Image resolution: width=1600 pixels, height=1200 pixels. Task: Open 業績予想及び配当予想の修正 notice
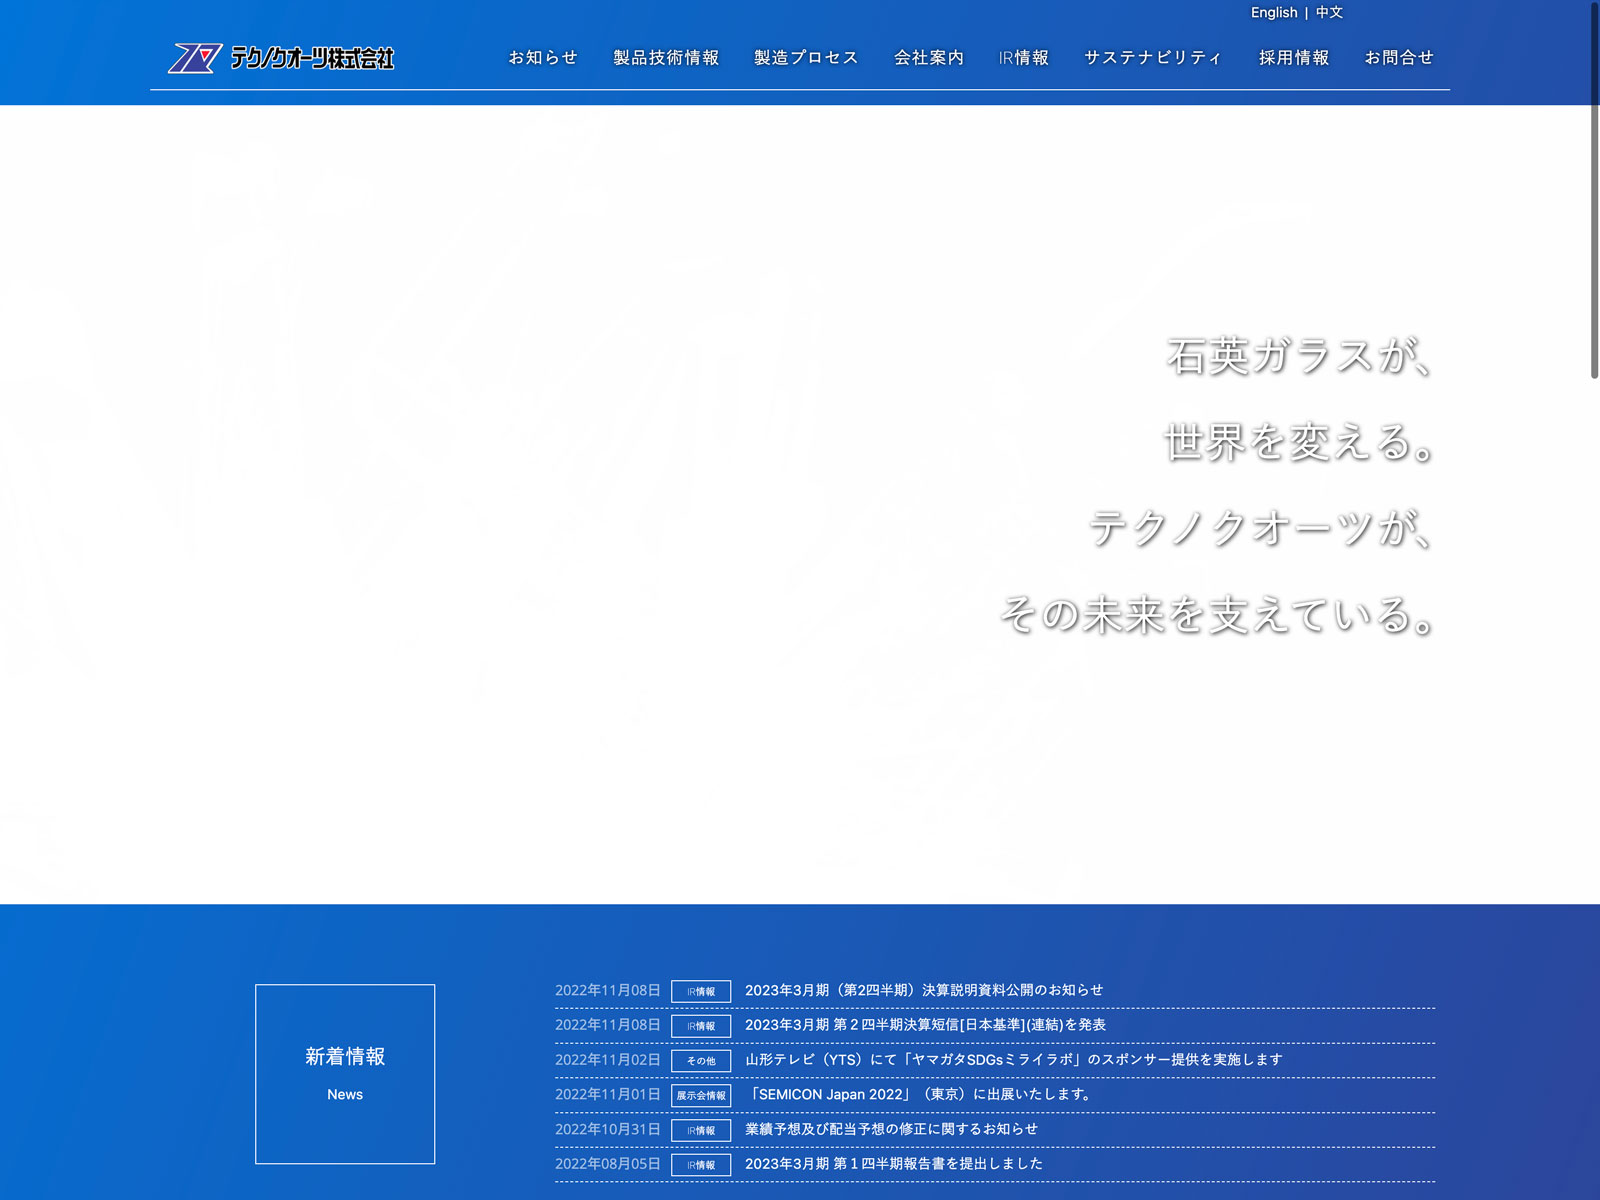[x=891, y=1129]
